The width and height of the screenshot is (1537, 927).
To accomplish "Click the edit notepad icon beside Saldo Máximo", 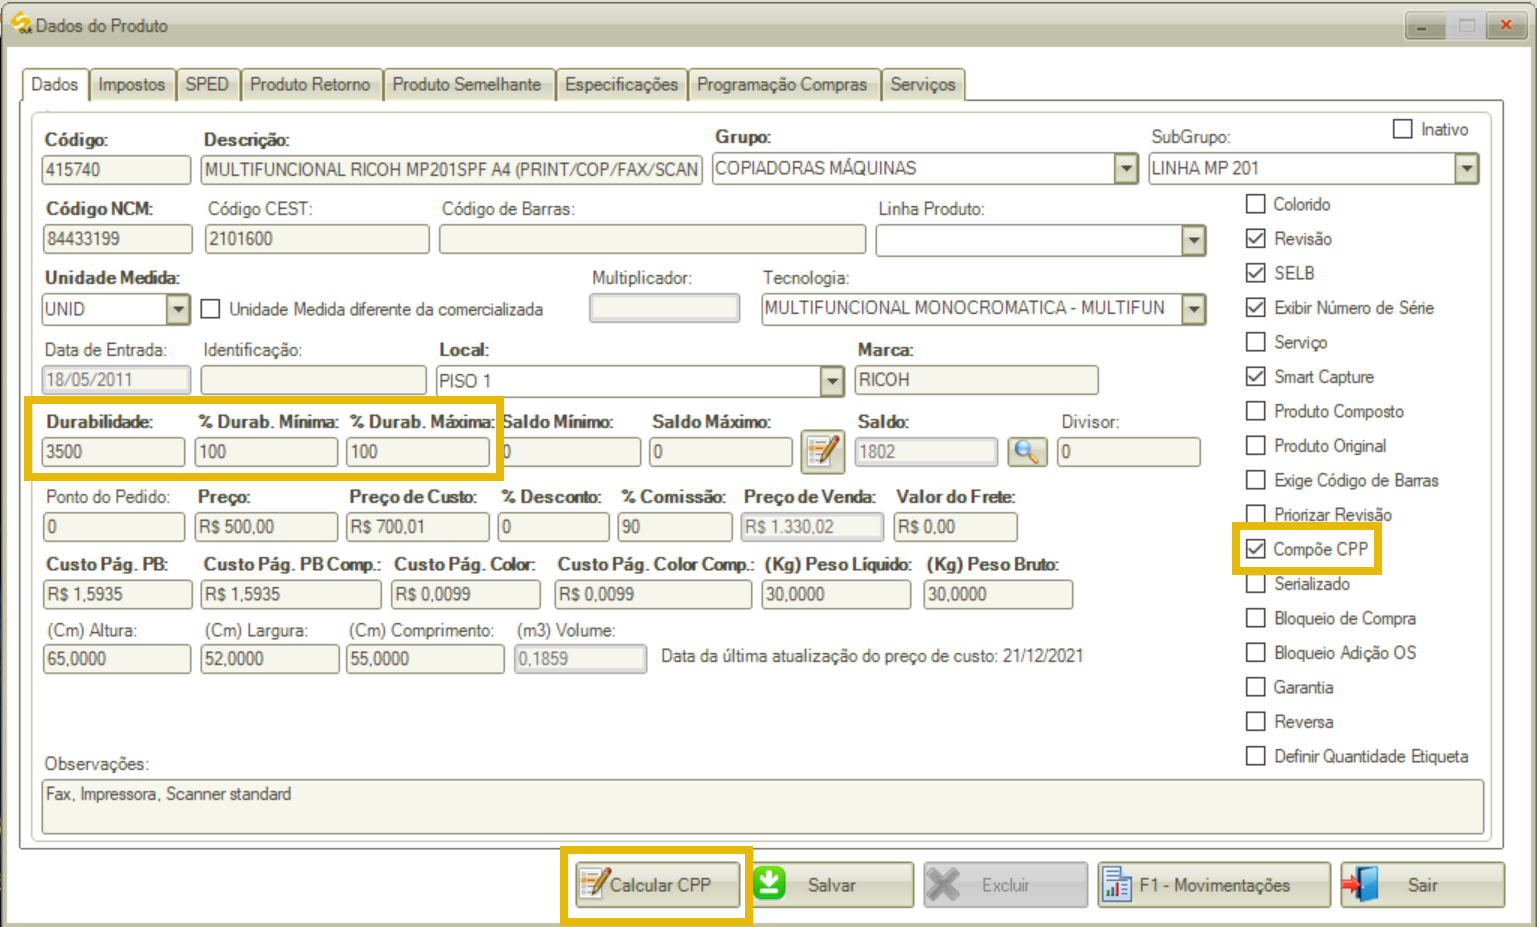I will click(x=822, y=452).
